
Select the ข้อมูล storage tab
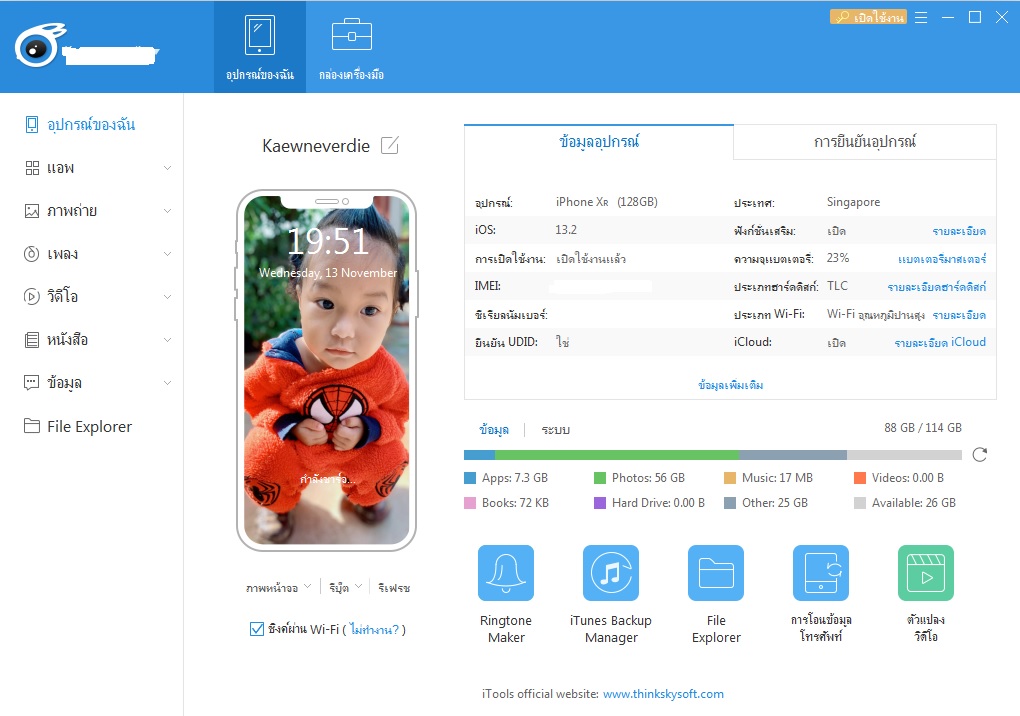pos(494,429)
